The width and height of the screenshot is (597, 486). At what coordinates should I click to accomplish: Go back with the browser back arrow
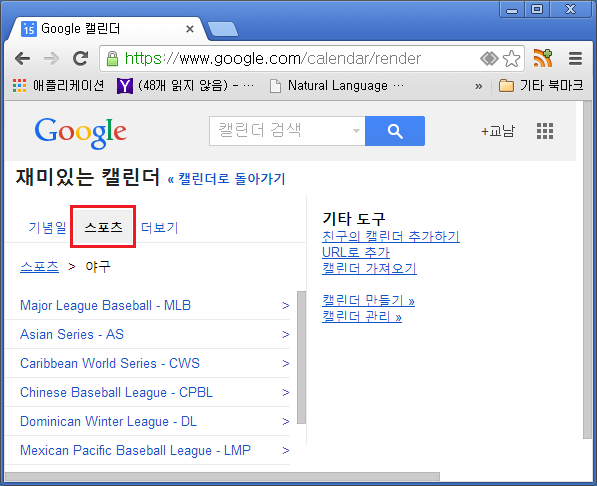point(22,59)
